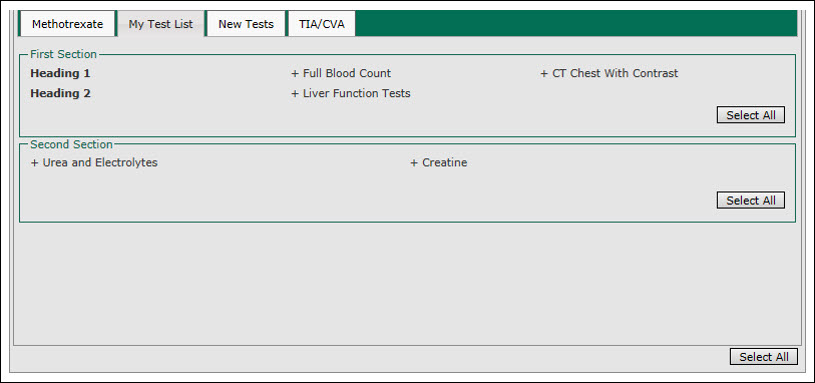Switch to the My Test List tab
The width and height of the screenshot is (815, 383).
click(x=161, y=24)
